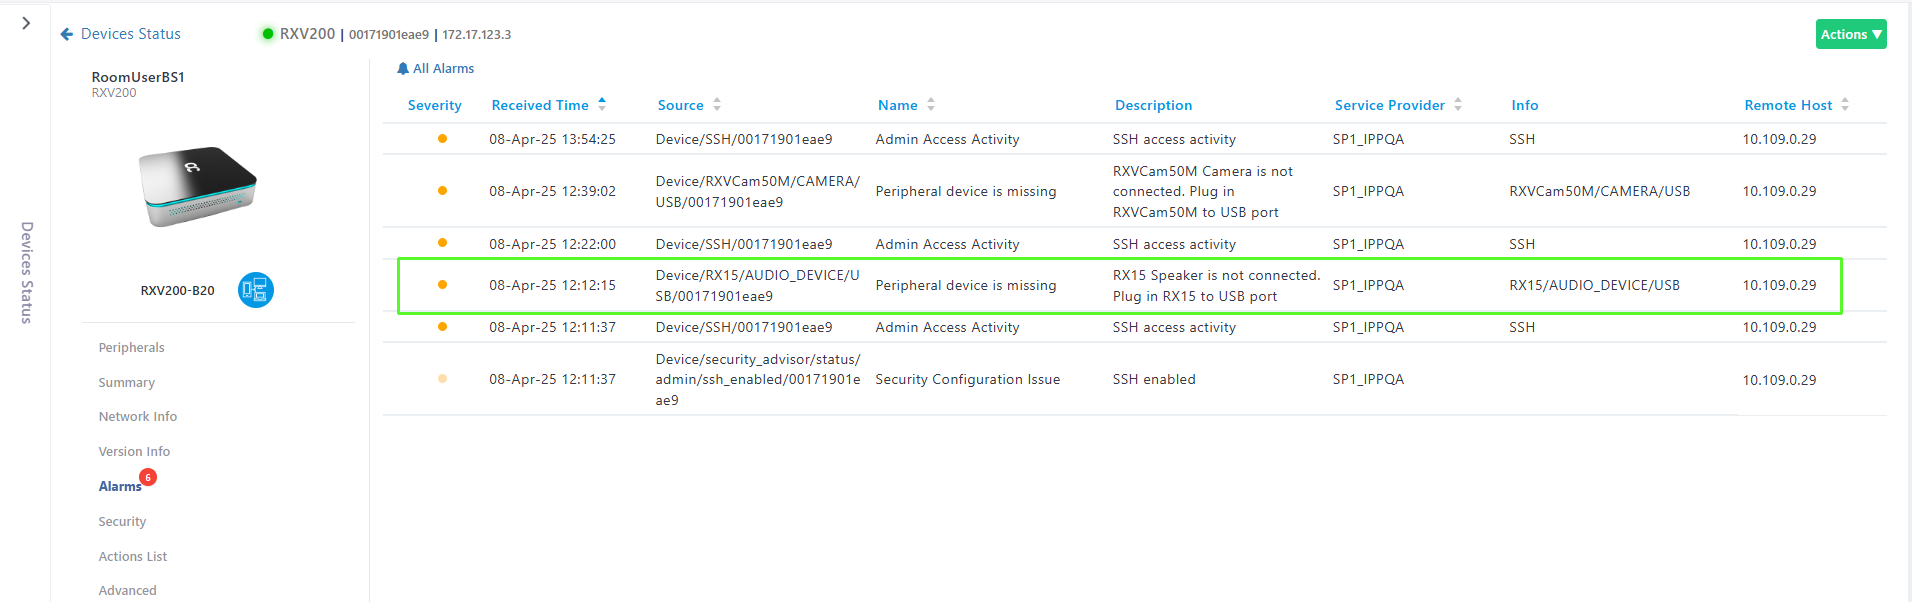Click Remote Host sort arrows
The image size is (1912, 602).
(1845, 105)
